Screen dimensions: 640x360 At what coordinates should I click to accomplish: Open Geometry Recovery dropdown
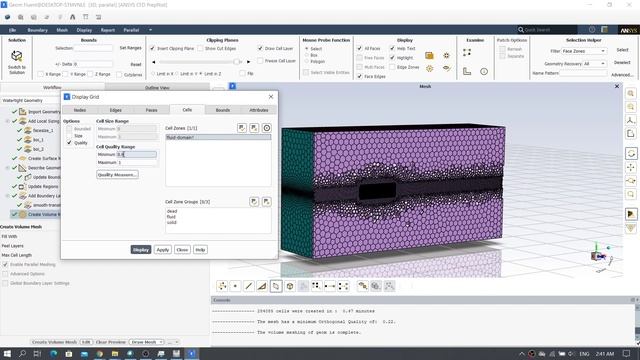[595, 64]
